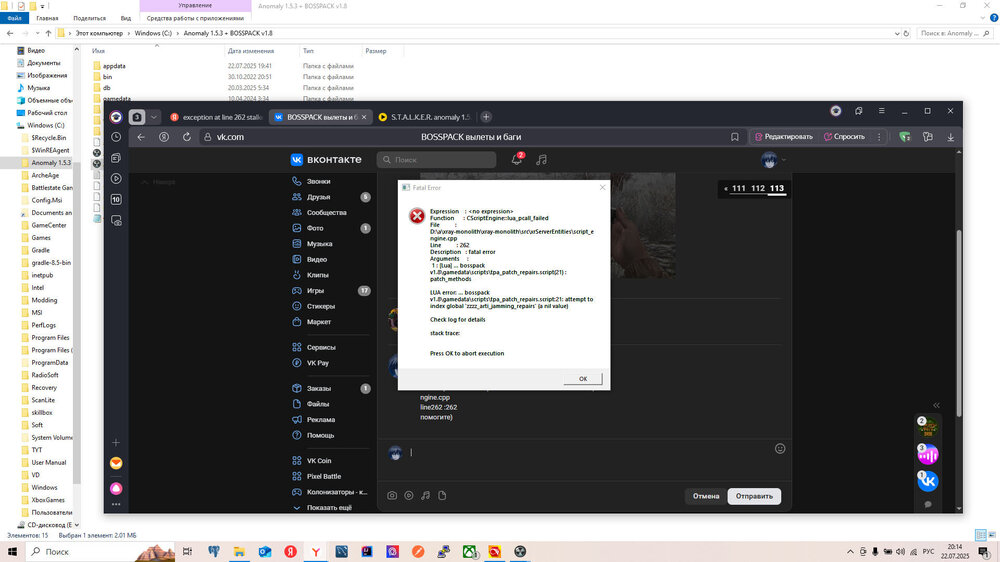Open the Windows Start menu
This screenshot has width=1000, height=562.
12,551
